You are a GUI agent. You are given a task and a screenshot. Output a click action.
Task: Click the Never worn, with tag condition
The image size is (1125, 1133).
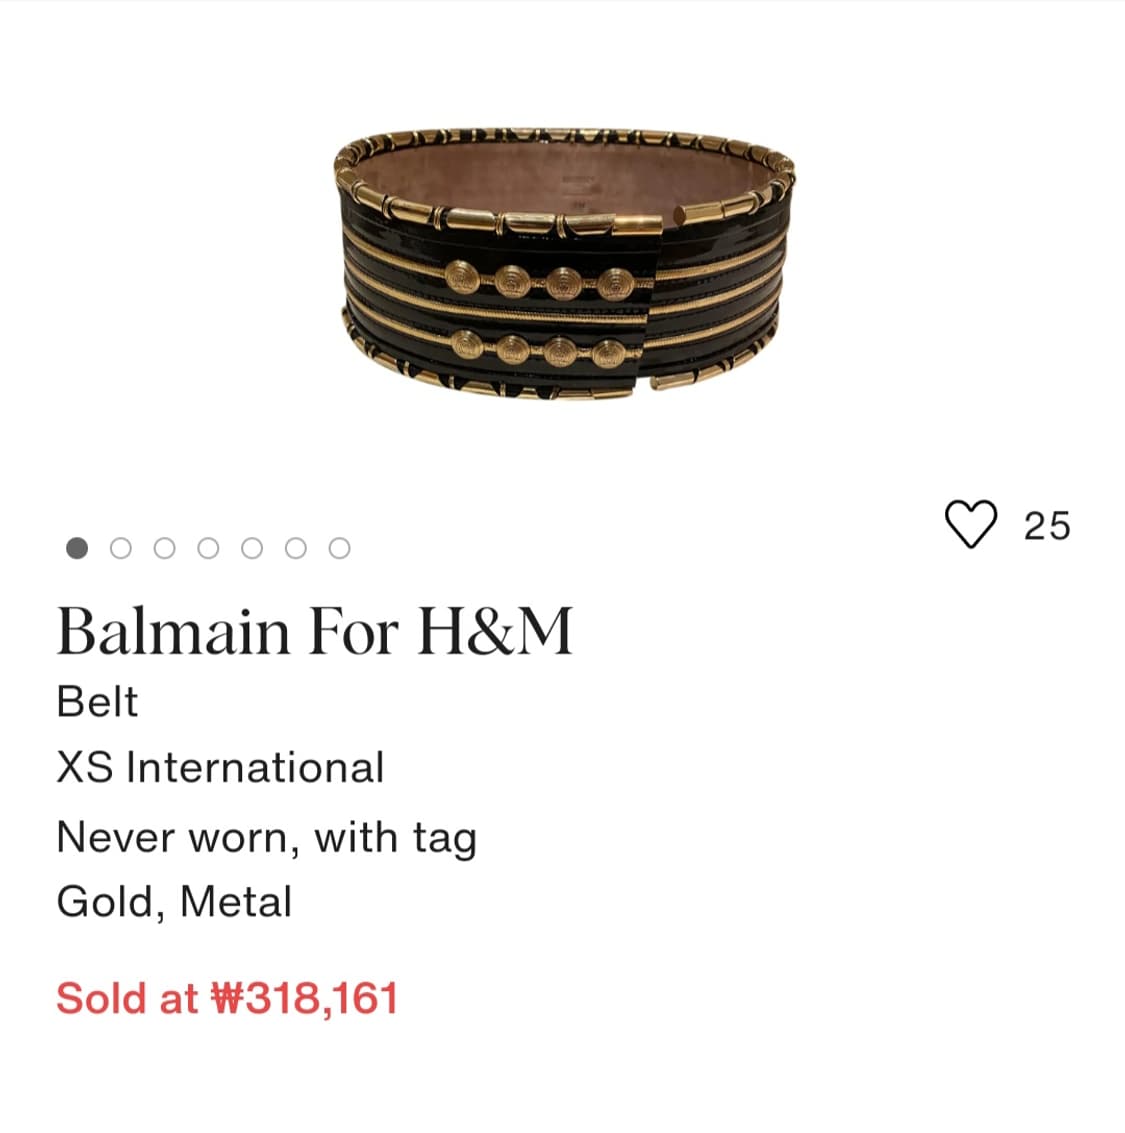(x=267, y=838)
